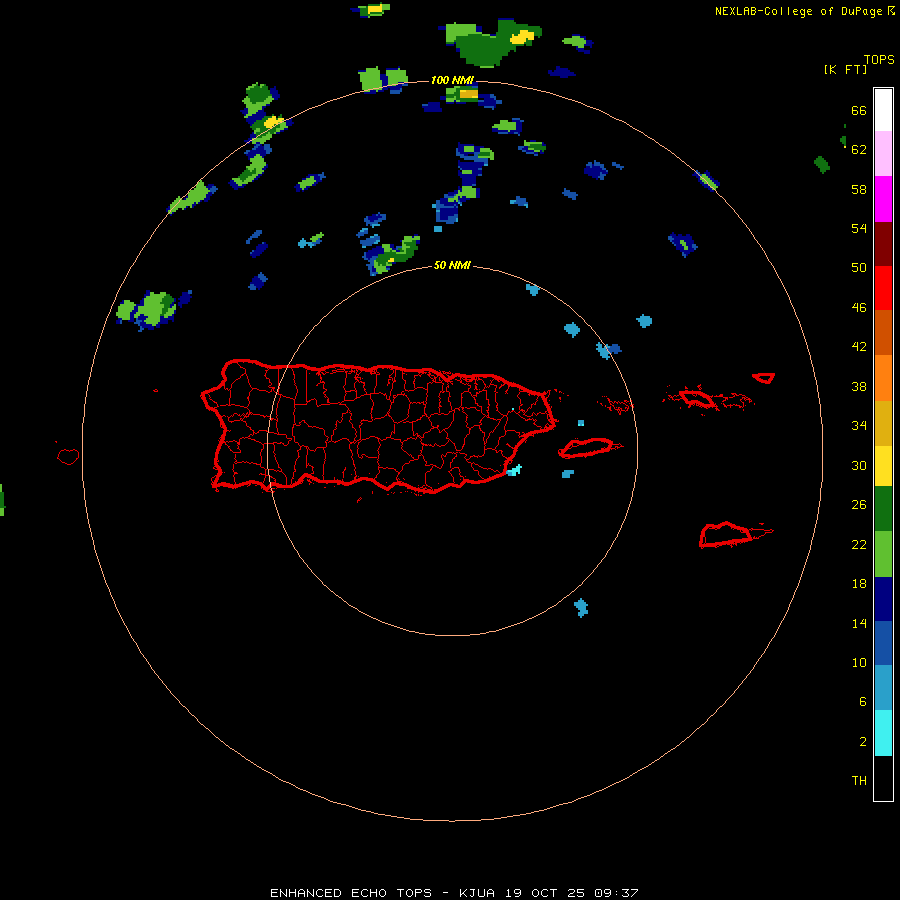Select the yellow legend swatch

pyautogui.click(x=883, y=466)
